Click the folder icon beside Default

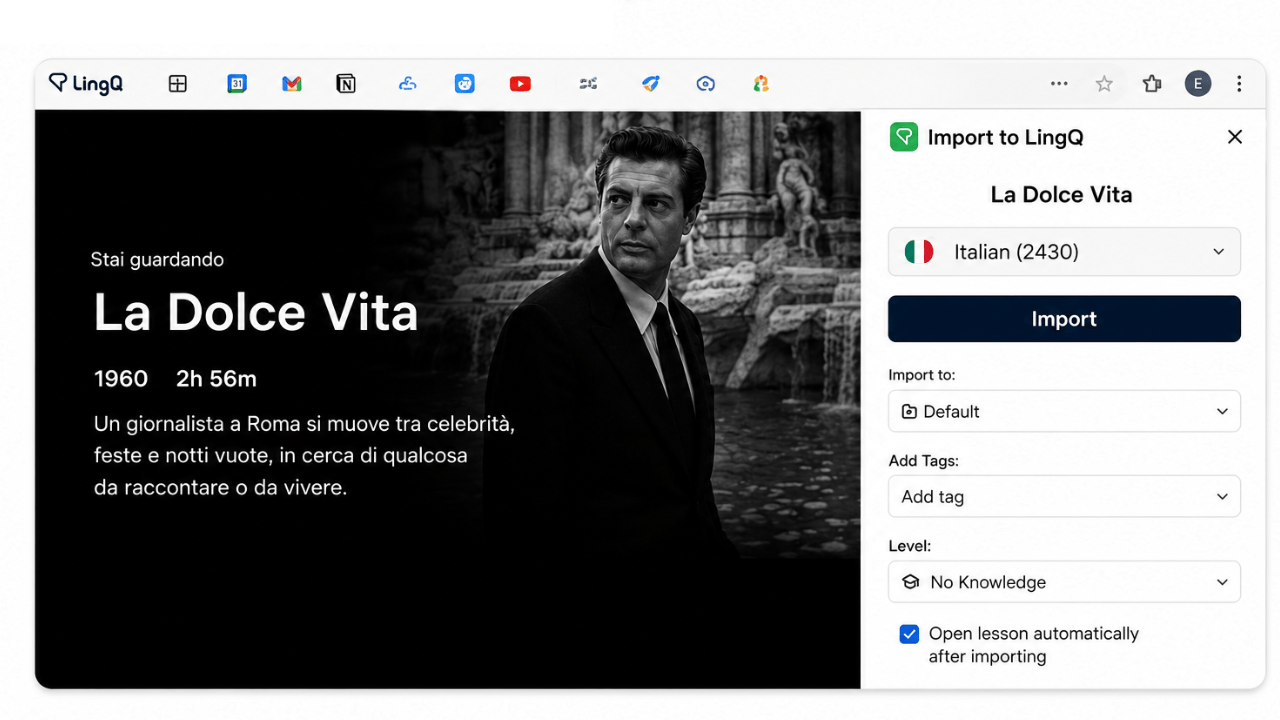[909, 411]
